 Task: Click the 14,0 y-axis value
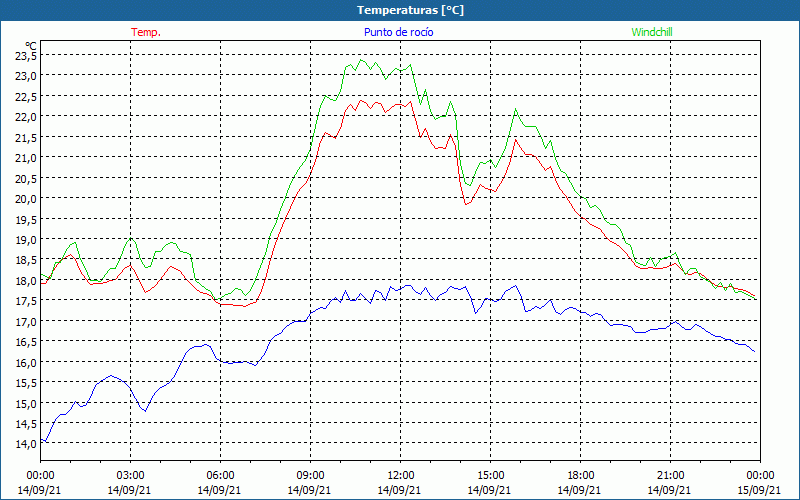(26, 444)
